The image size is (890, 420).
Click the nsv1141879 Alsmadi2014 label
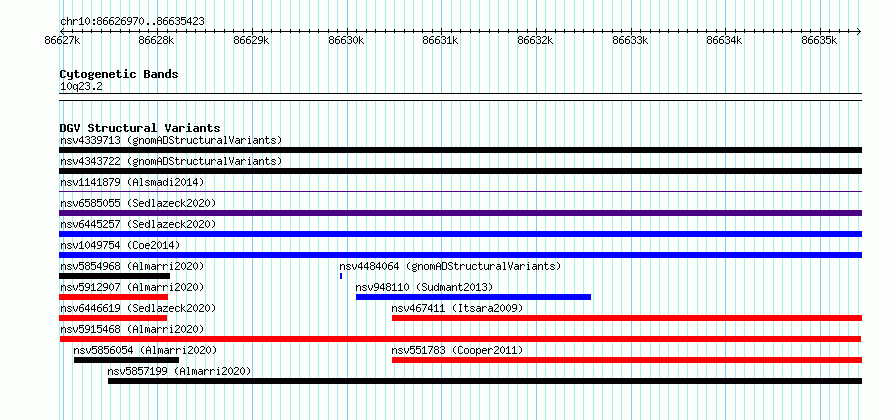(132, 182)
